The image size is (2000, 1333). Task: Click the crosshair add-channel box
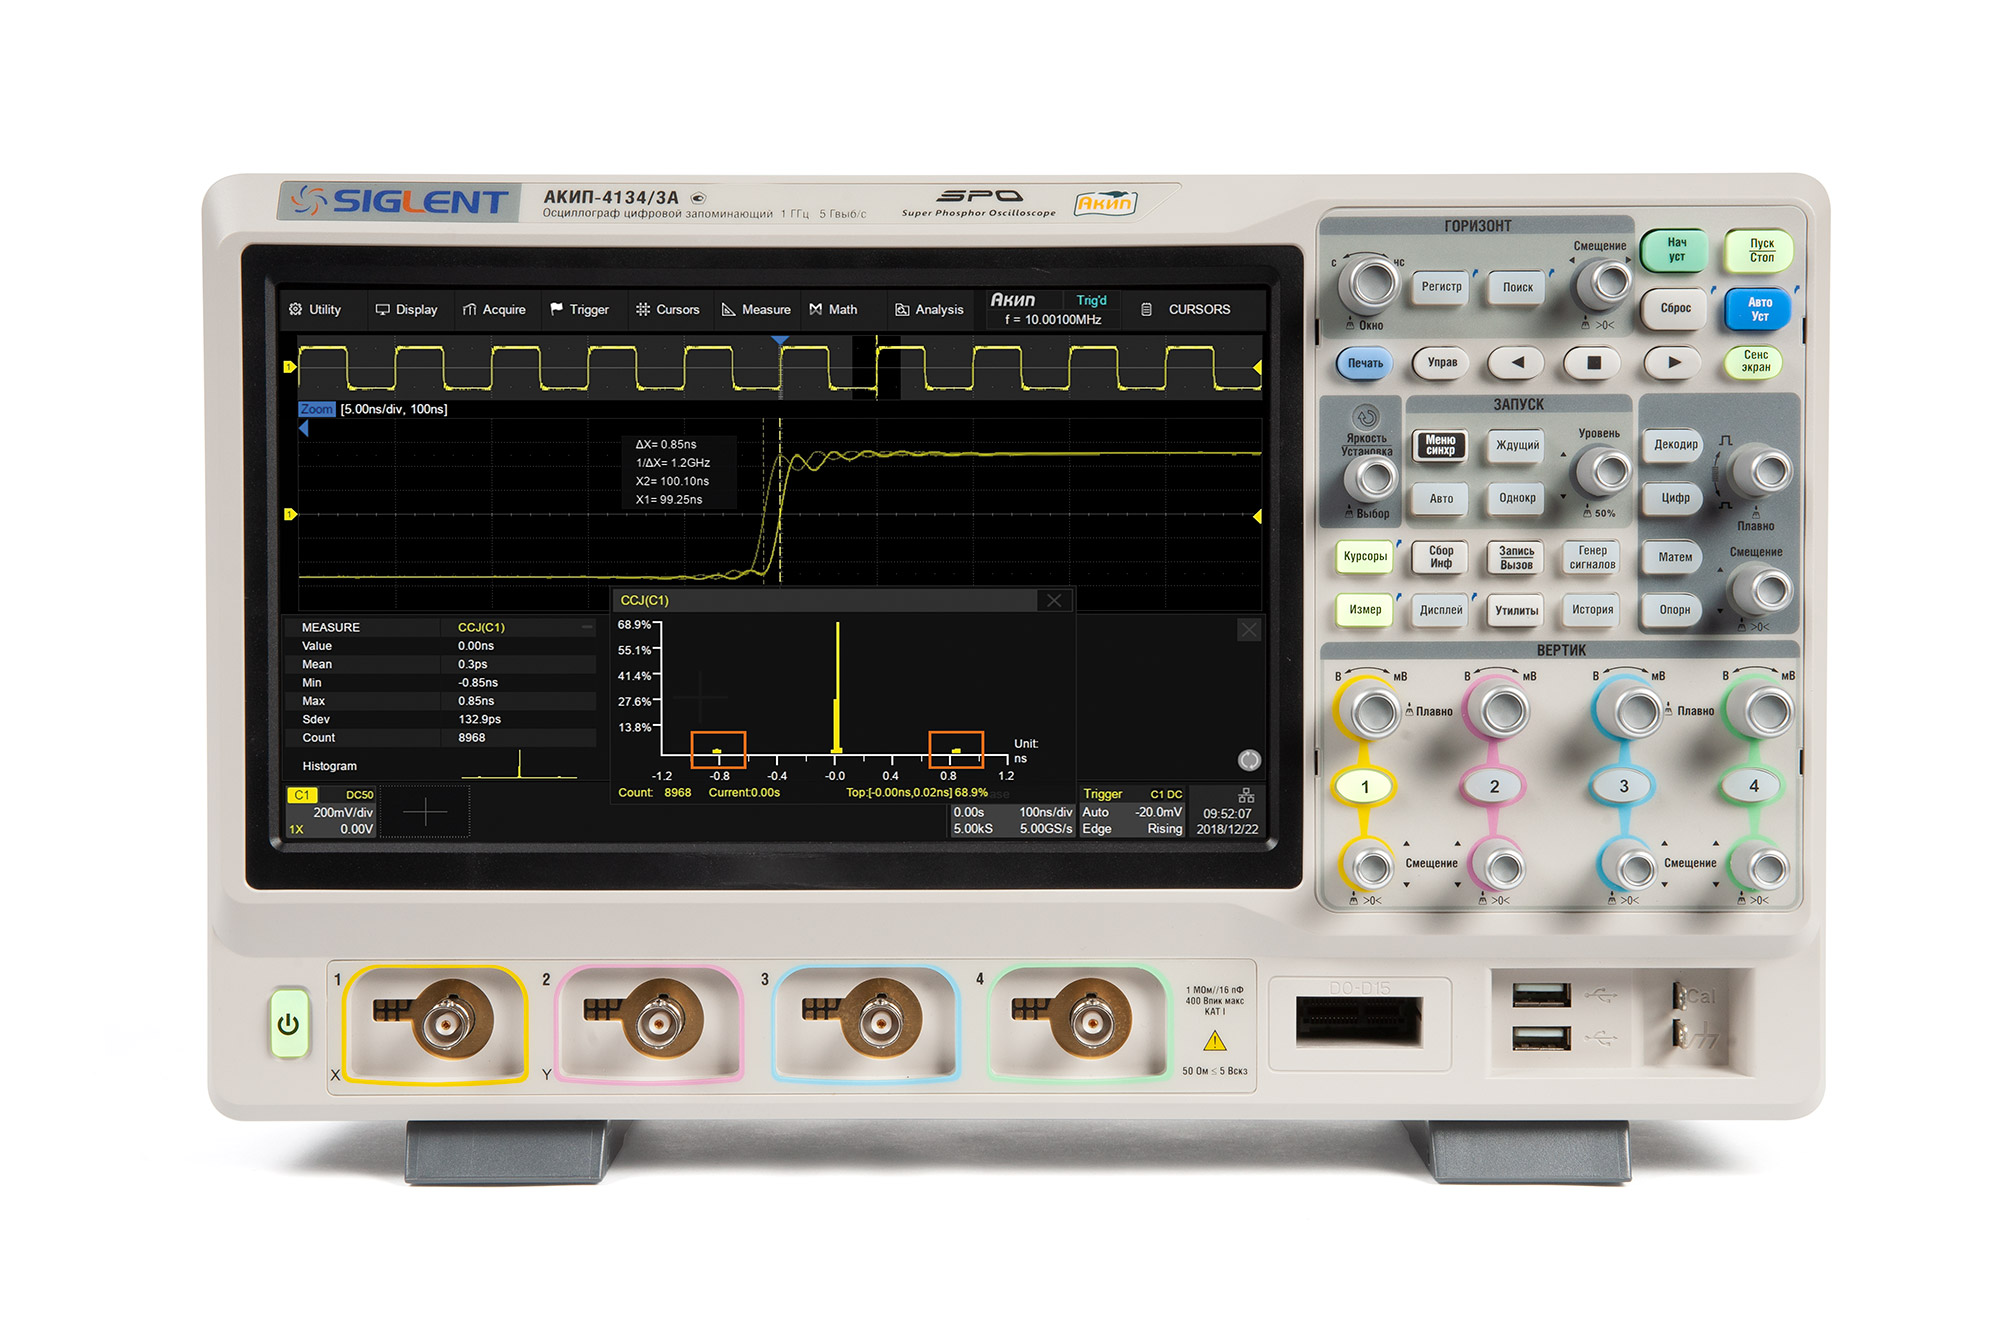click(x=425, y=812)
